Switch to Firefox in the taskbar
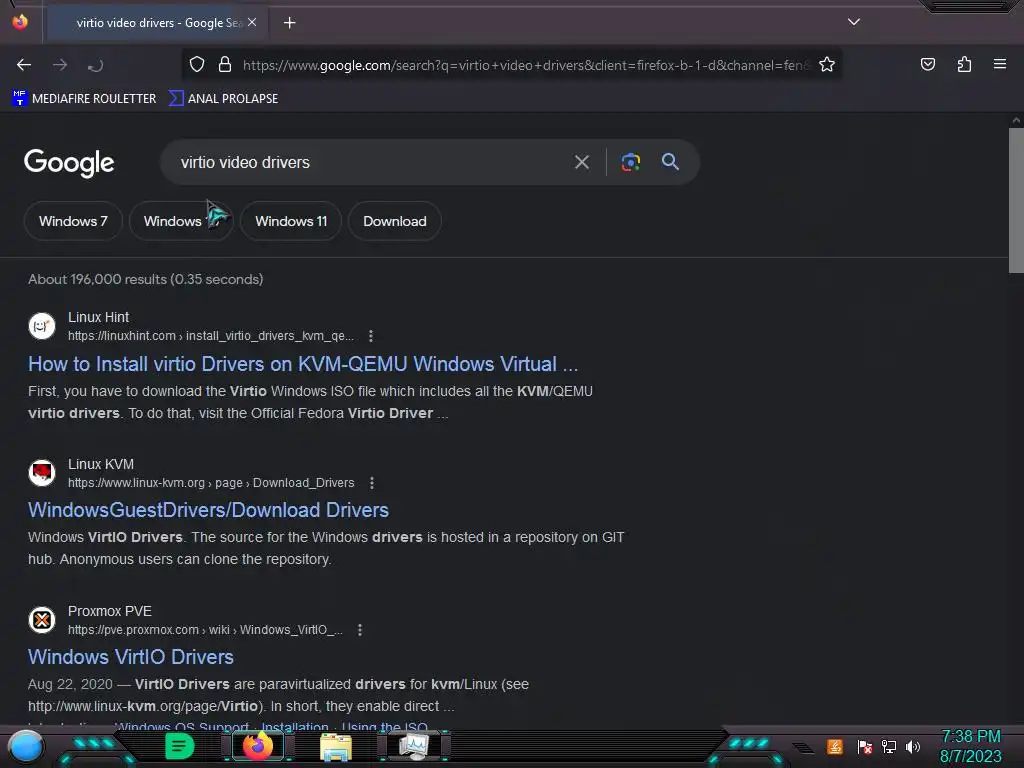 point(258,746)
